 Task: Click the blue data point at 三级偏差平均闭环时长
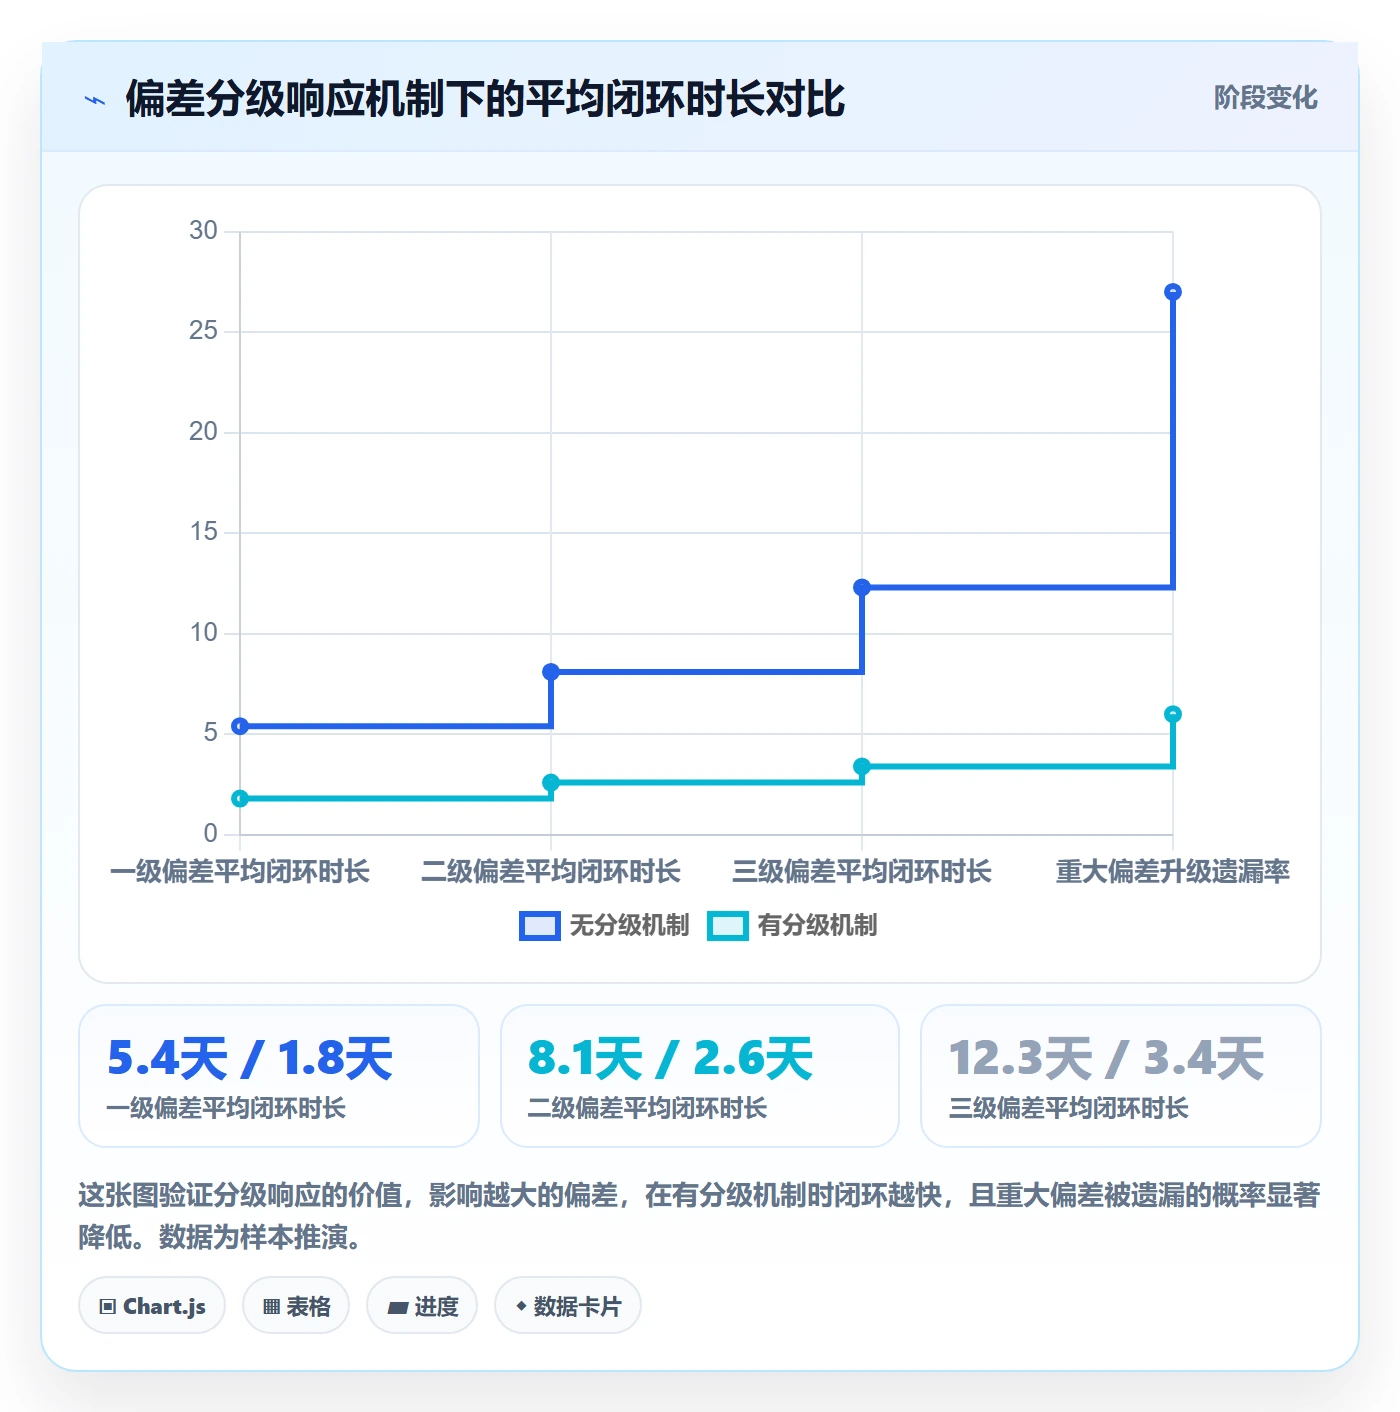coord(862,587)
